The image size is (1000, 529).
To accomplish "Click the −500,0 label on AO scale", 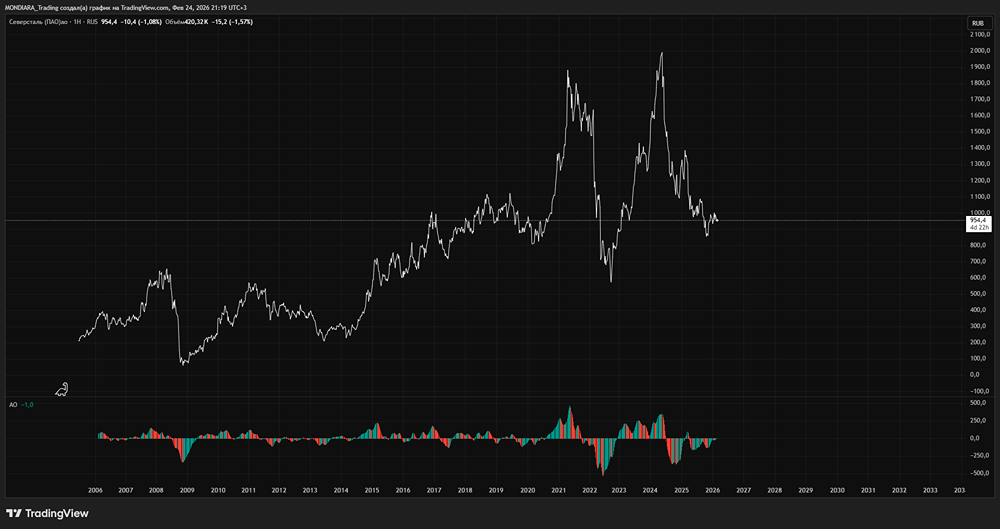I will pos(980,473).
